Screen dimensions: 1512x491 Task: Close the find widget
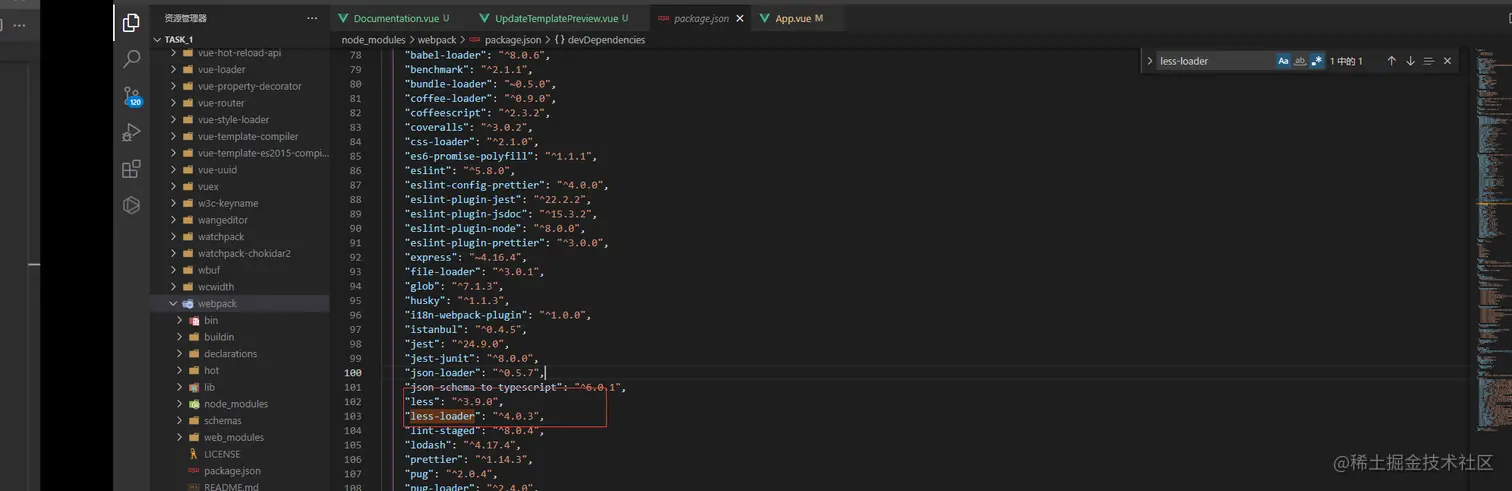click(1447, 61)
